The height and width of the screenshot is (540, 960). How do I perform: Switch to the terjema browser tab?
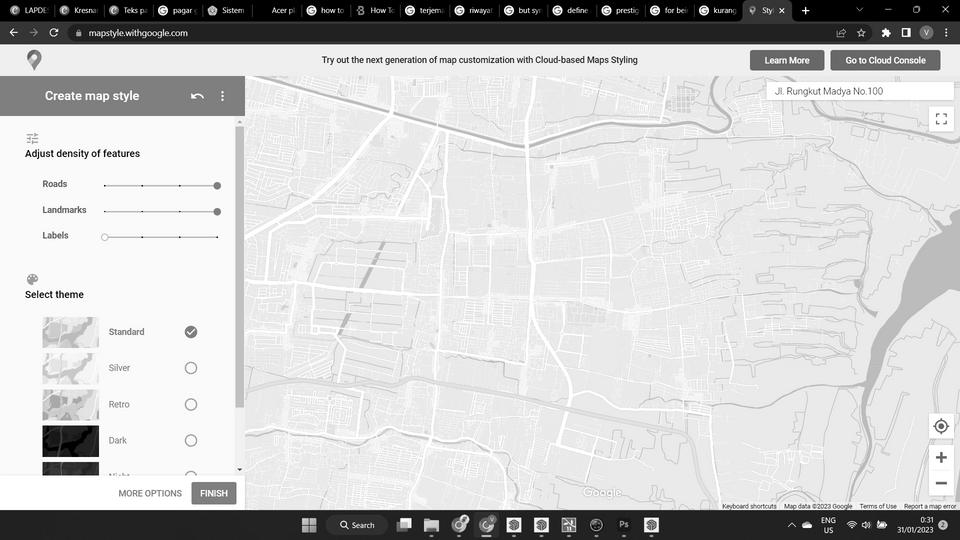coord(424,10)
